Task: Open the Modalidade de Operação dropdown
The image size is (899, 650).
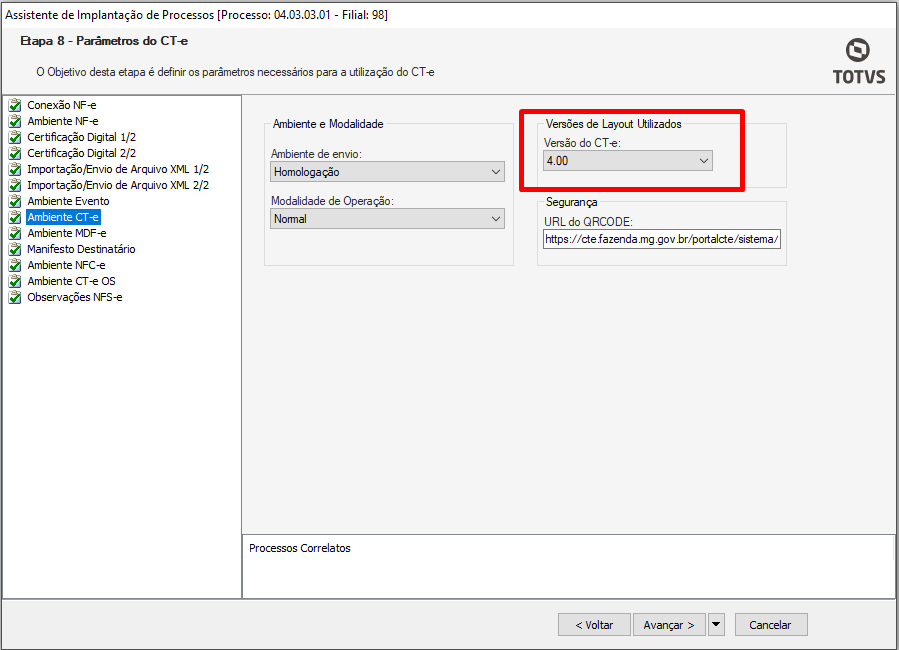Action: tap(387, 219)
